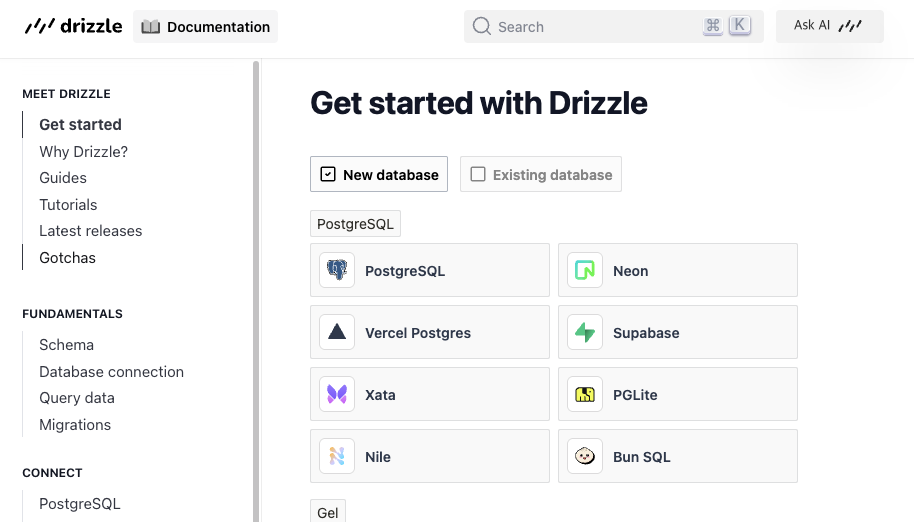Select the PGLite card label
This screenshot has height=522, width=914.
[x=635, y=395]
